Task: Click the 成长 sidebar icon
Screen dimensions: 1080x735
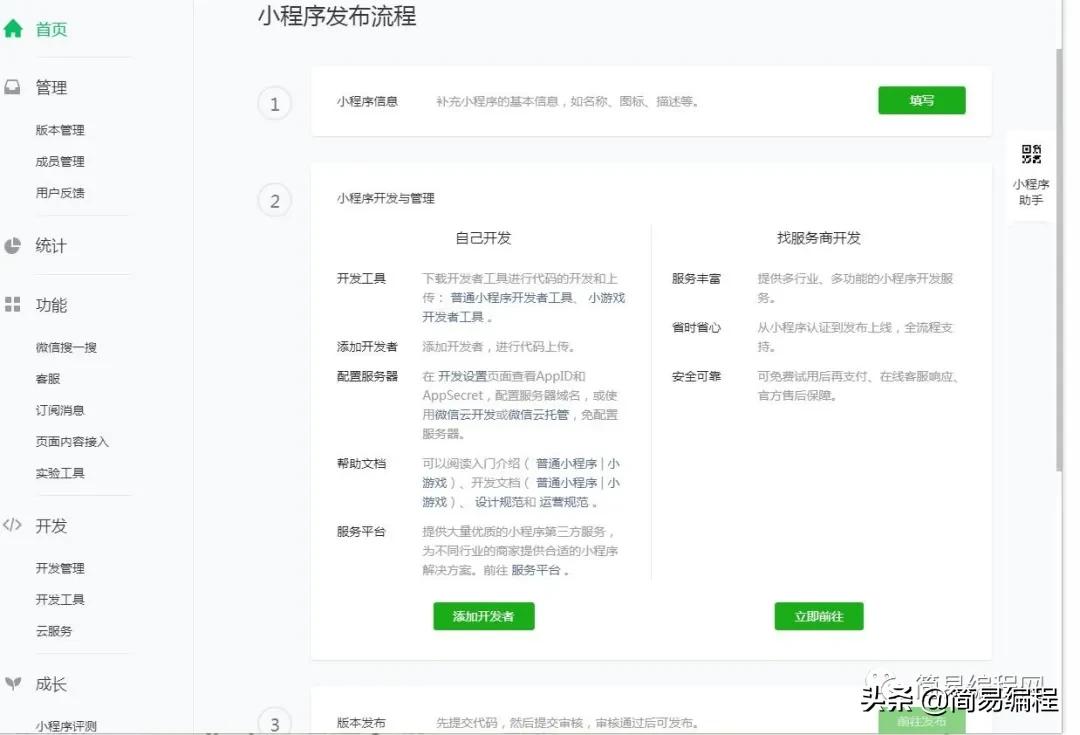Action: pyautogui.click(x=12, y=684)
